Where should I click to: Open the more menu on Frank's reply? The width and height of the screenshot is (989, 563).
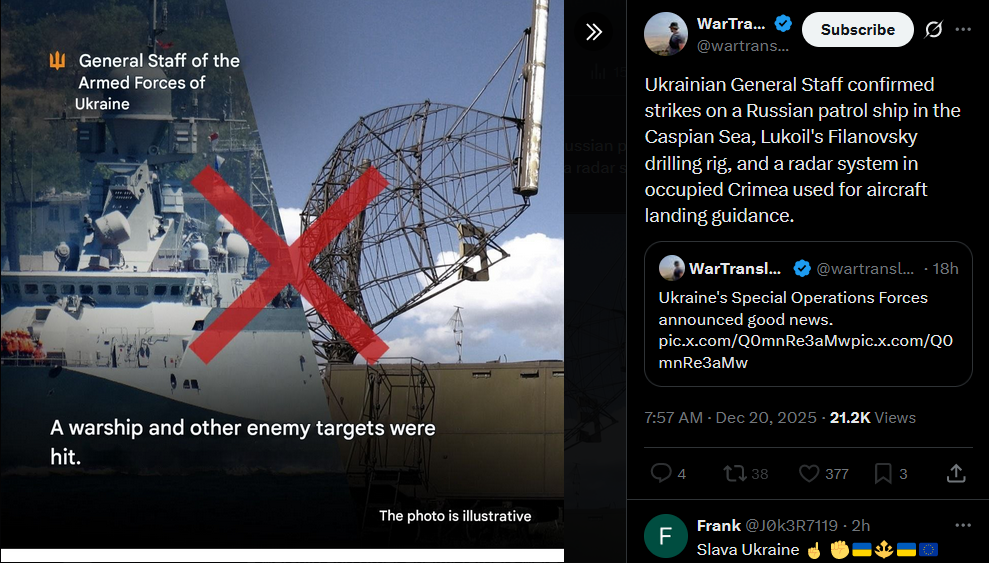pyautogui.click(x=963, y=525)
